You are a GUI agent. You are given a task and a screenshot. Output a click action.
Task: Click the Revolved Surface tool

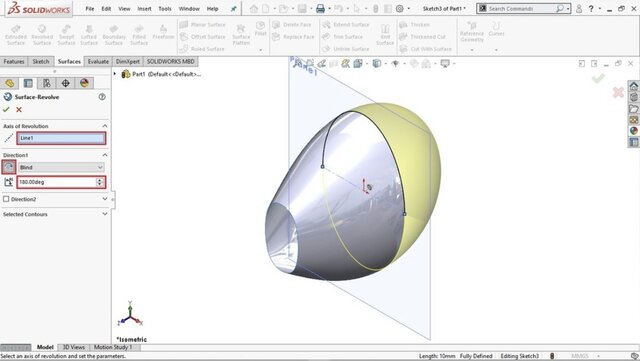coord(42,35)
